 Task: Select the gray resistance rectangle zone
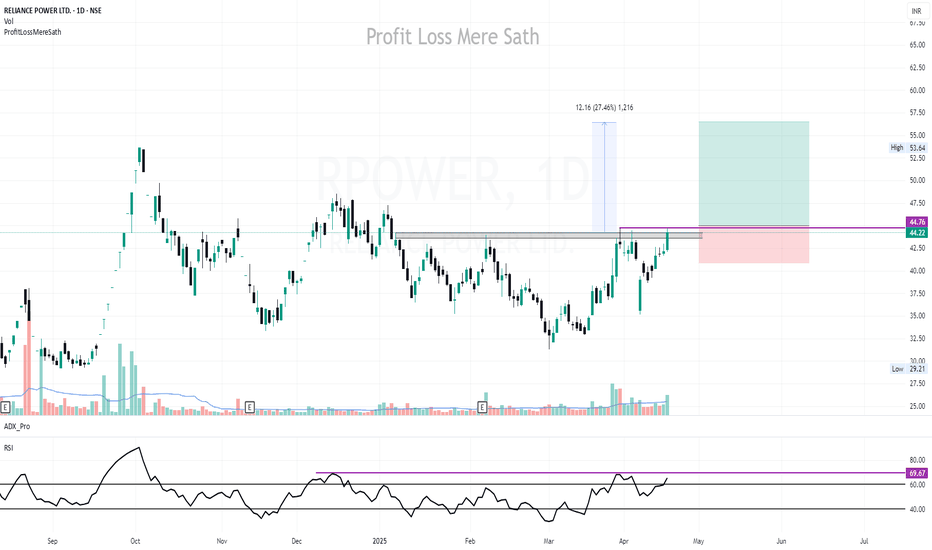pyautogui.click(x=548, y=235)
